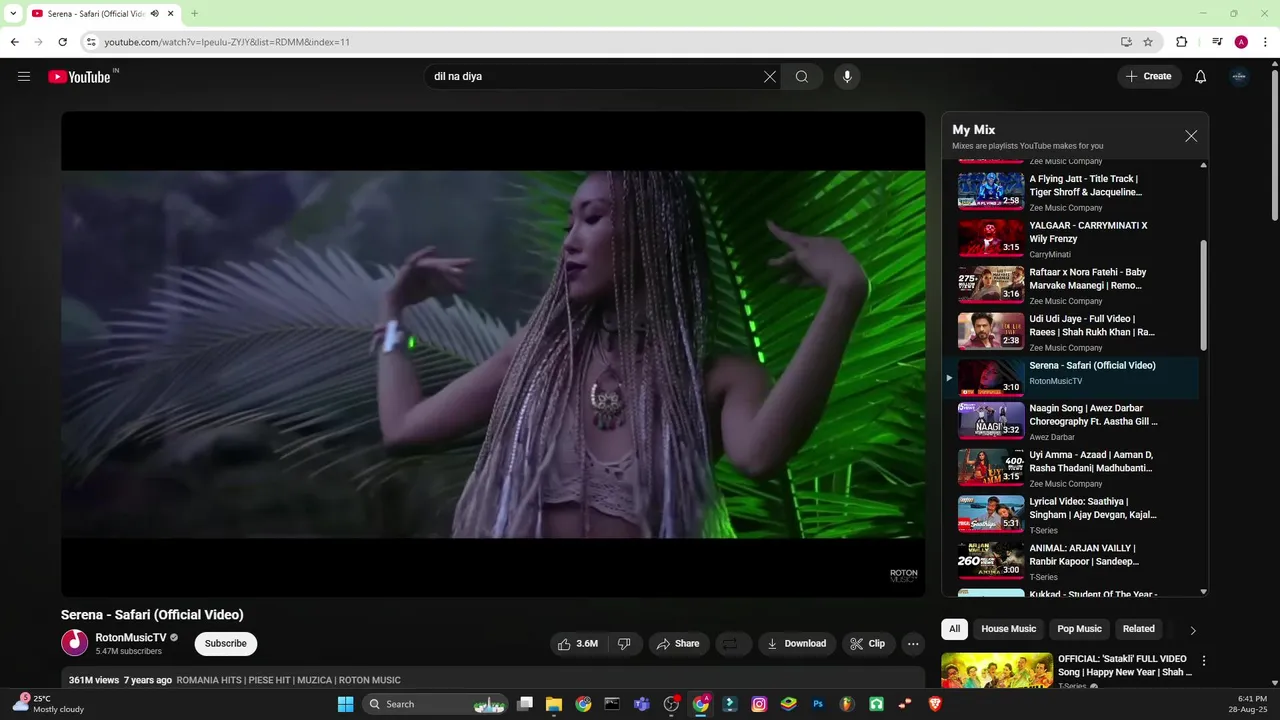The image size is (1280, 720).
Task: Play 'Uyi Amma - Azaad' video
Action: coord(1071,468)
